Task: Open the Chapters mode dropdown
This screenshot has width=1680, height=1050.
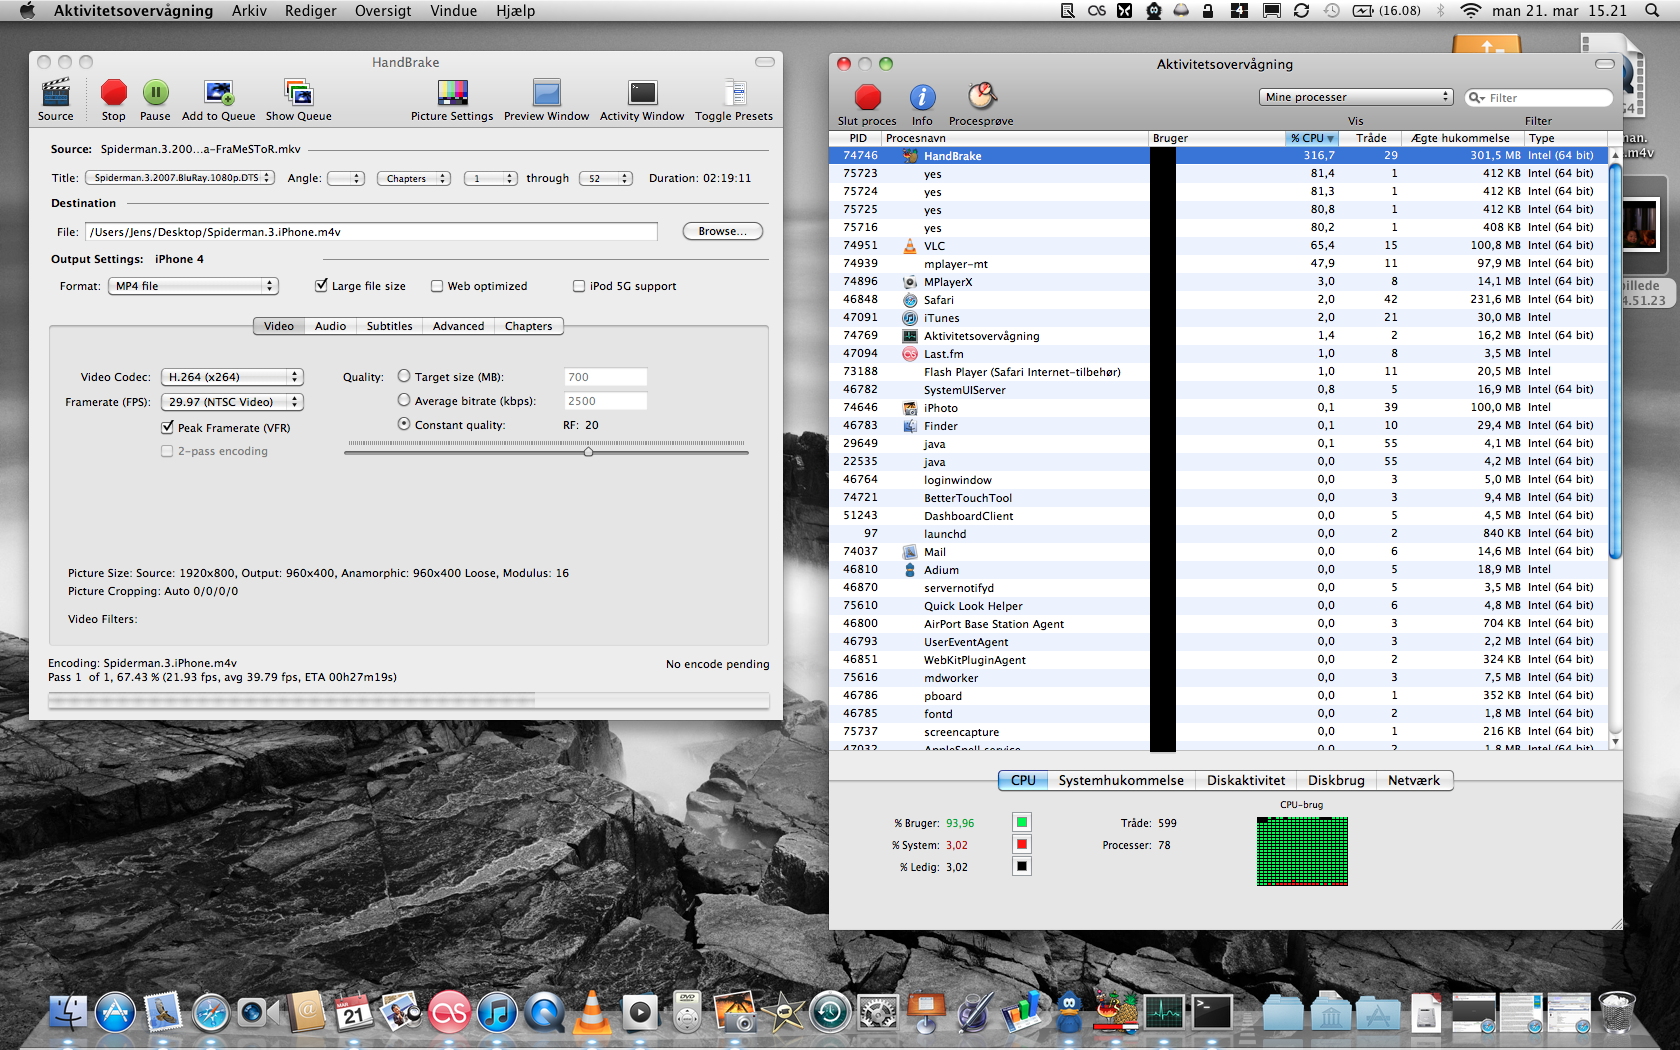Action: [x=414, y=178]
